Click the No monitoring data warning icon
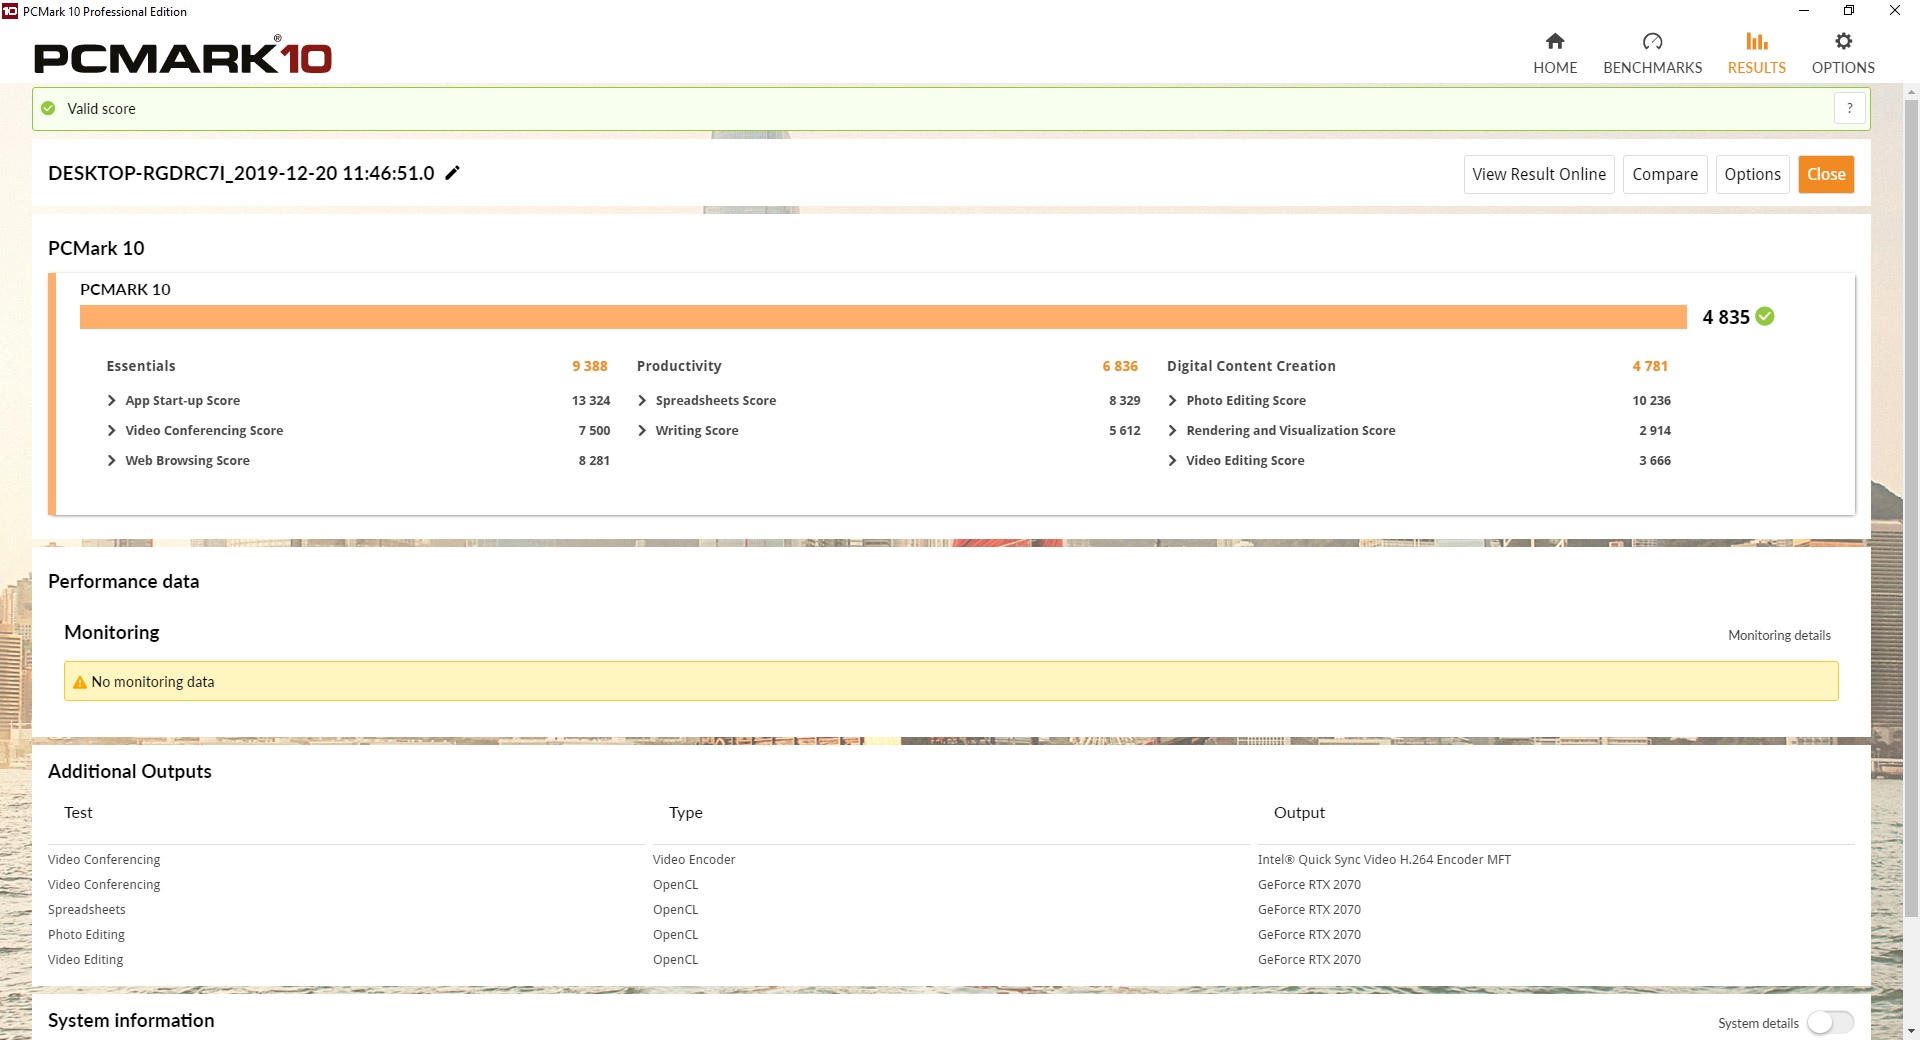The width and height of the screenshot is (1920, 1040). point(80,682)
